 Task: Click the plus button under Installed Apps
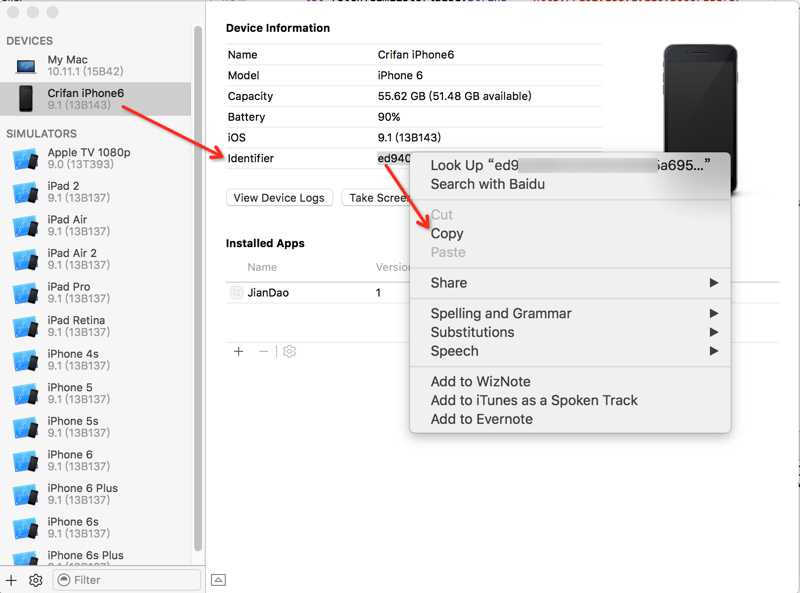coord(239,352)
